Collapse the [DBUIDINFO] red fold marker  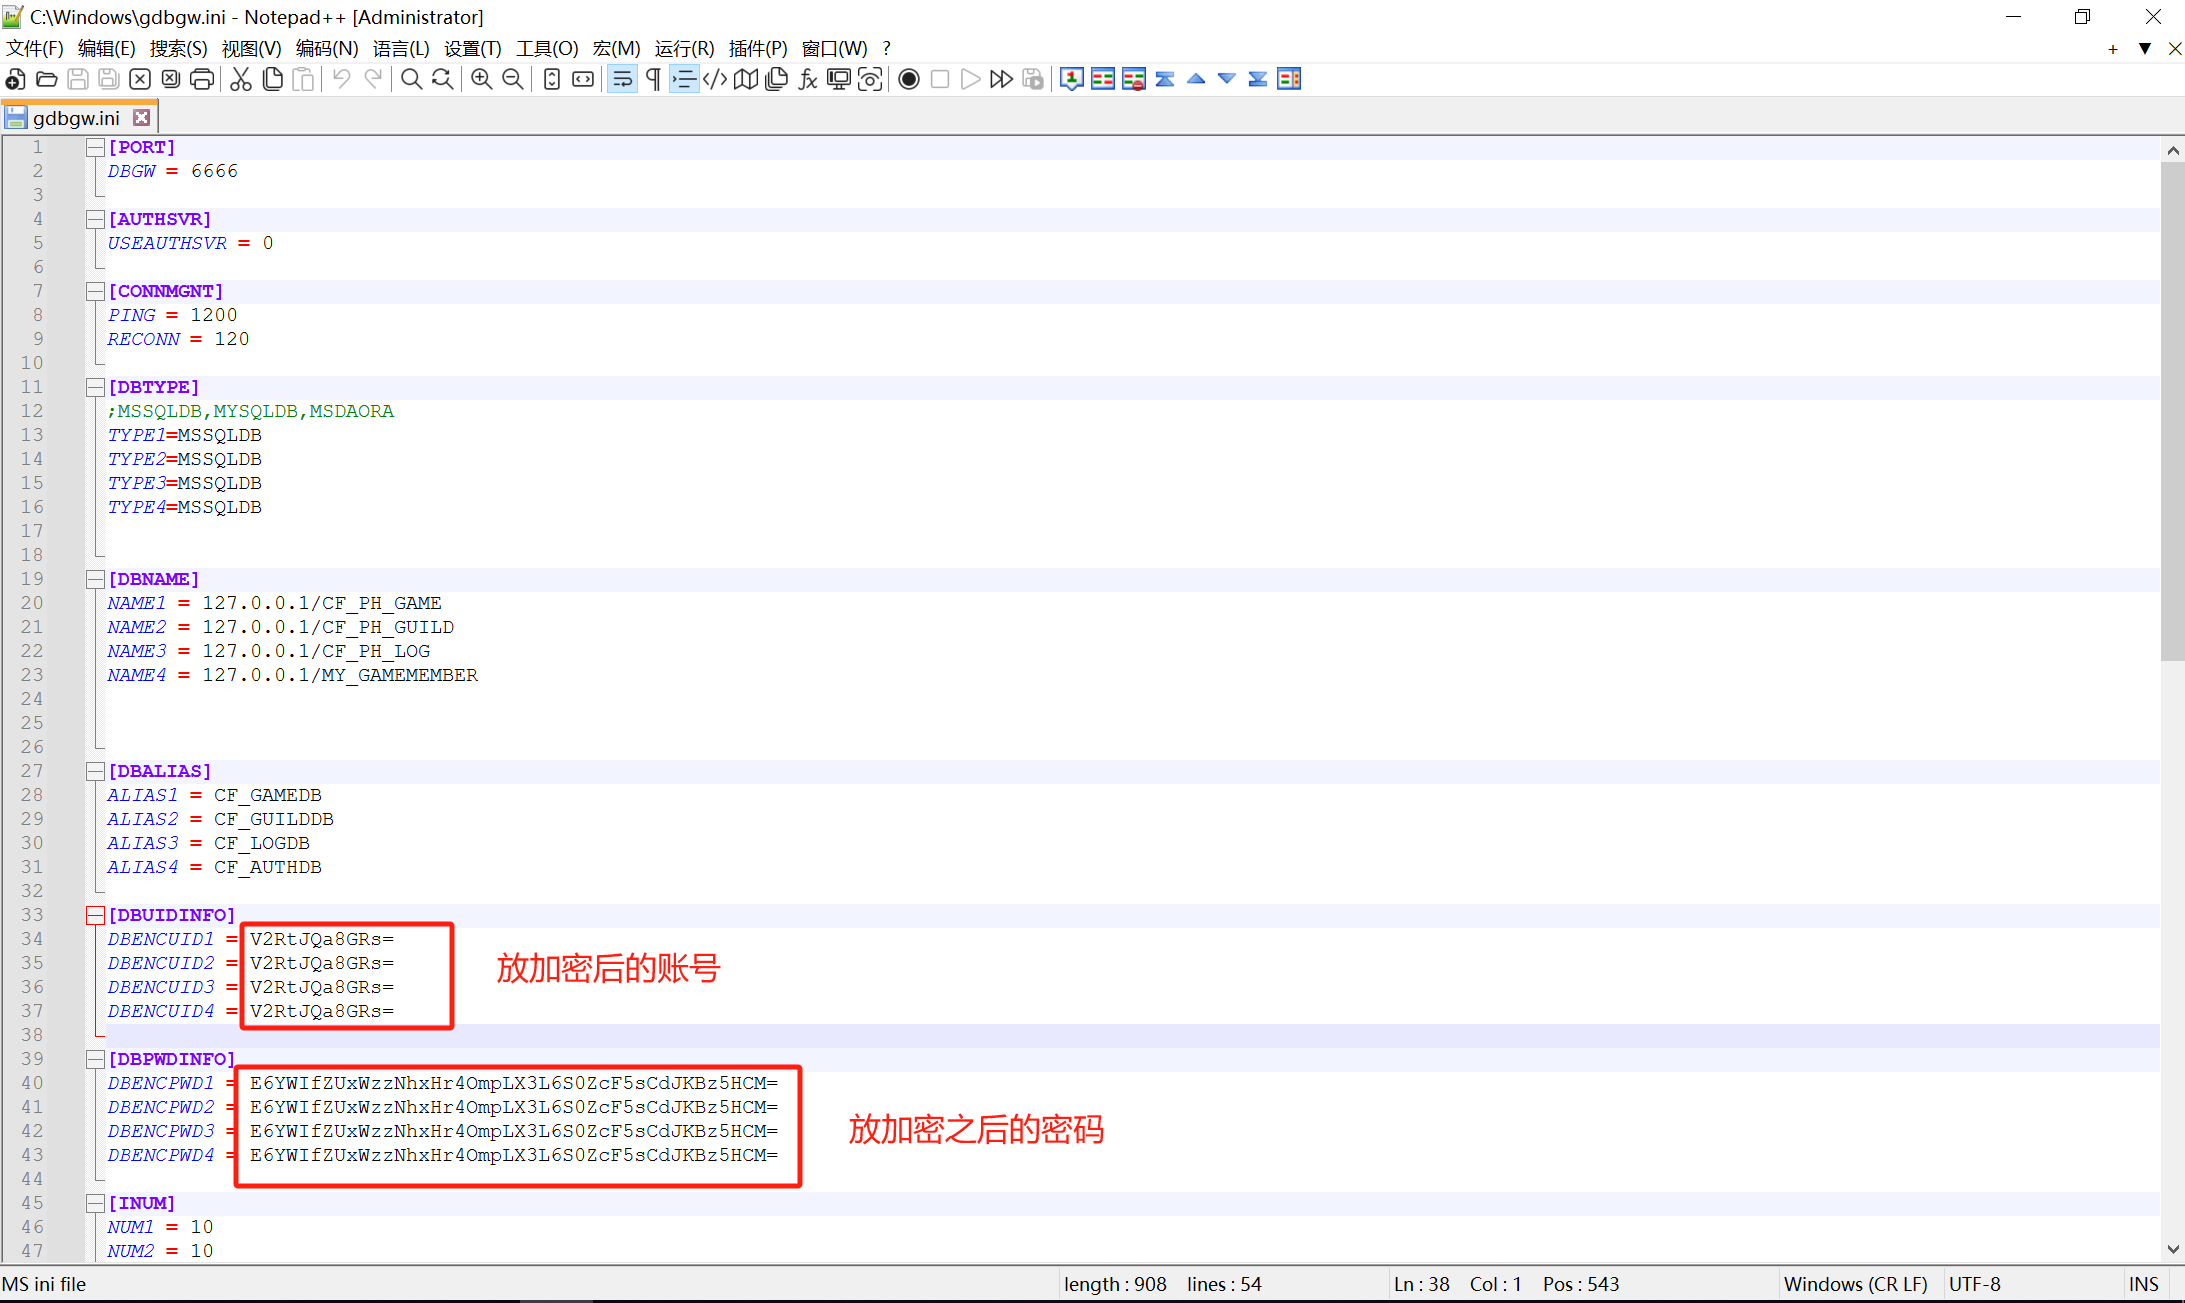pos(95,915)
